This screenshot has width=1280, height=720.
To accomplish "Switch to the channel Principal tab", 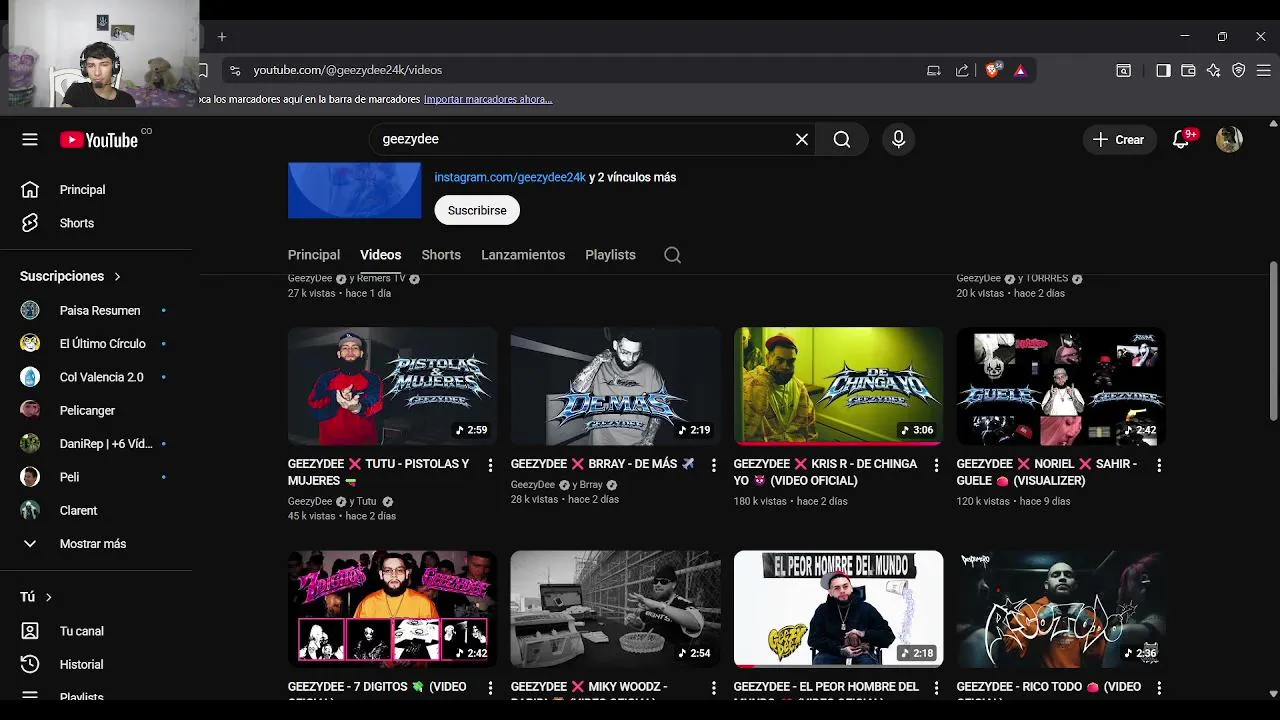I will 314,255.
